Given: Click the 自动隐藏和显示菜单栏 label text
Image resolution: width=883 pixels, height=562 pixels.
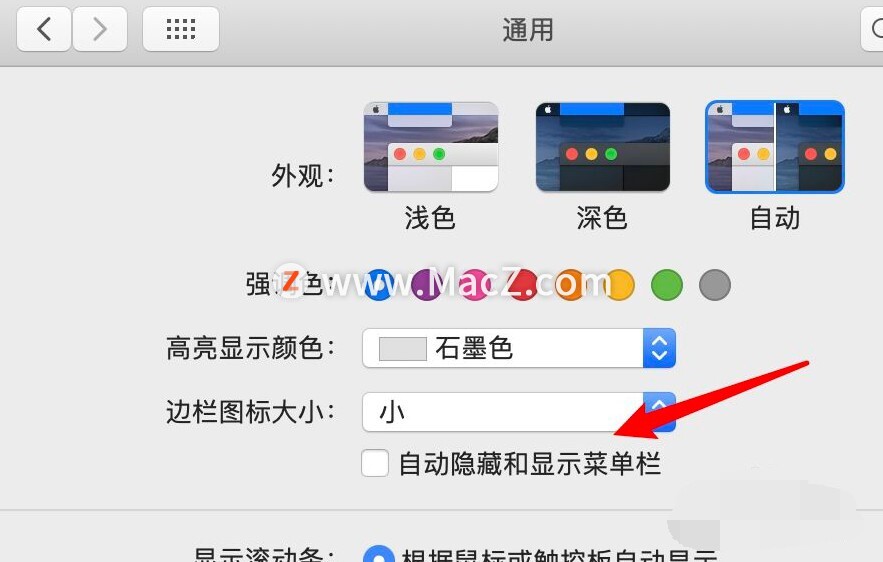Looking at the screenshot, I should 529,463.
